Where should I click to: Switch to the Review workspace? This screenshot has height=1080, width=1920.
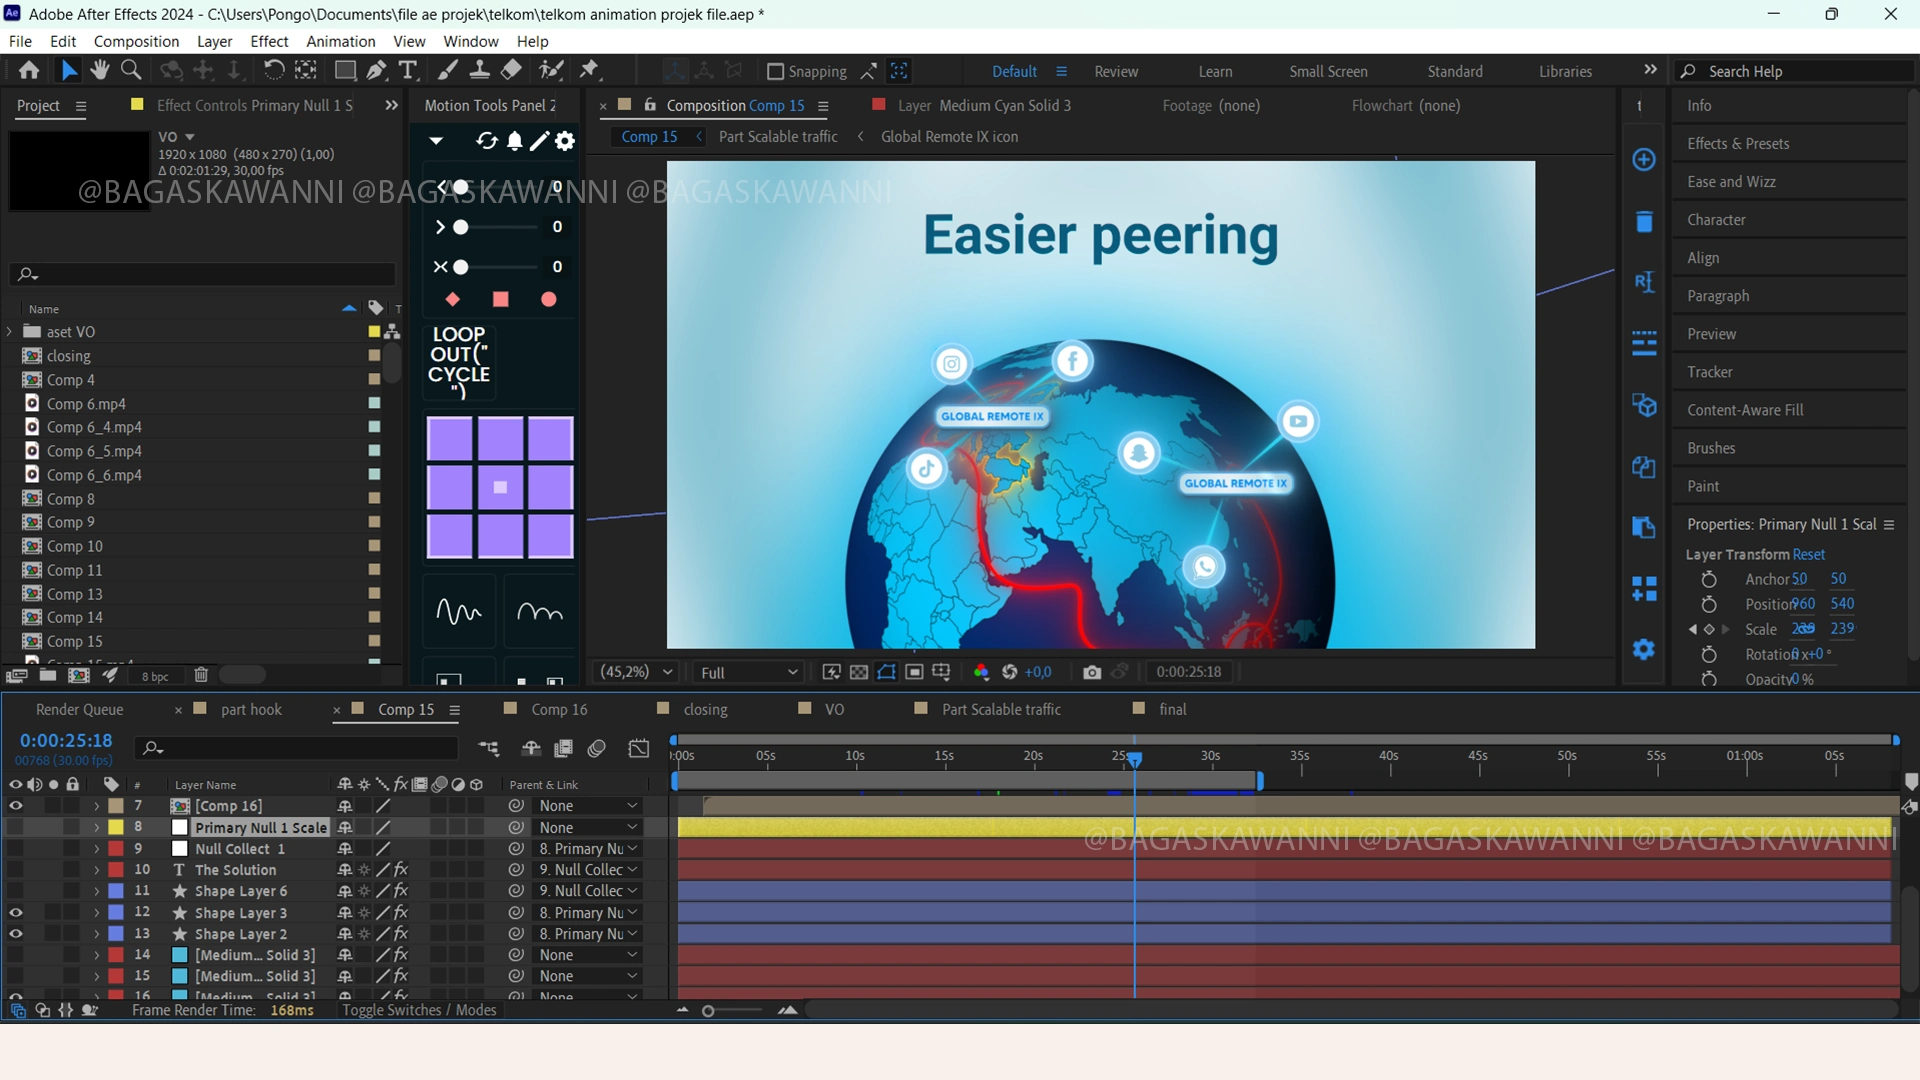pyautogui.click(x=1116, y=71)
